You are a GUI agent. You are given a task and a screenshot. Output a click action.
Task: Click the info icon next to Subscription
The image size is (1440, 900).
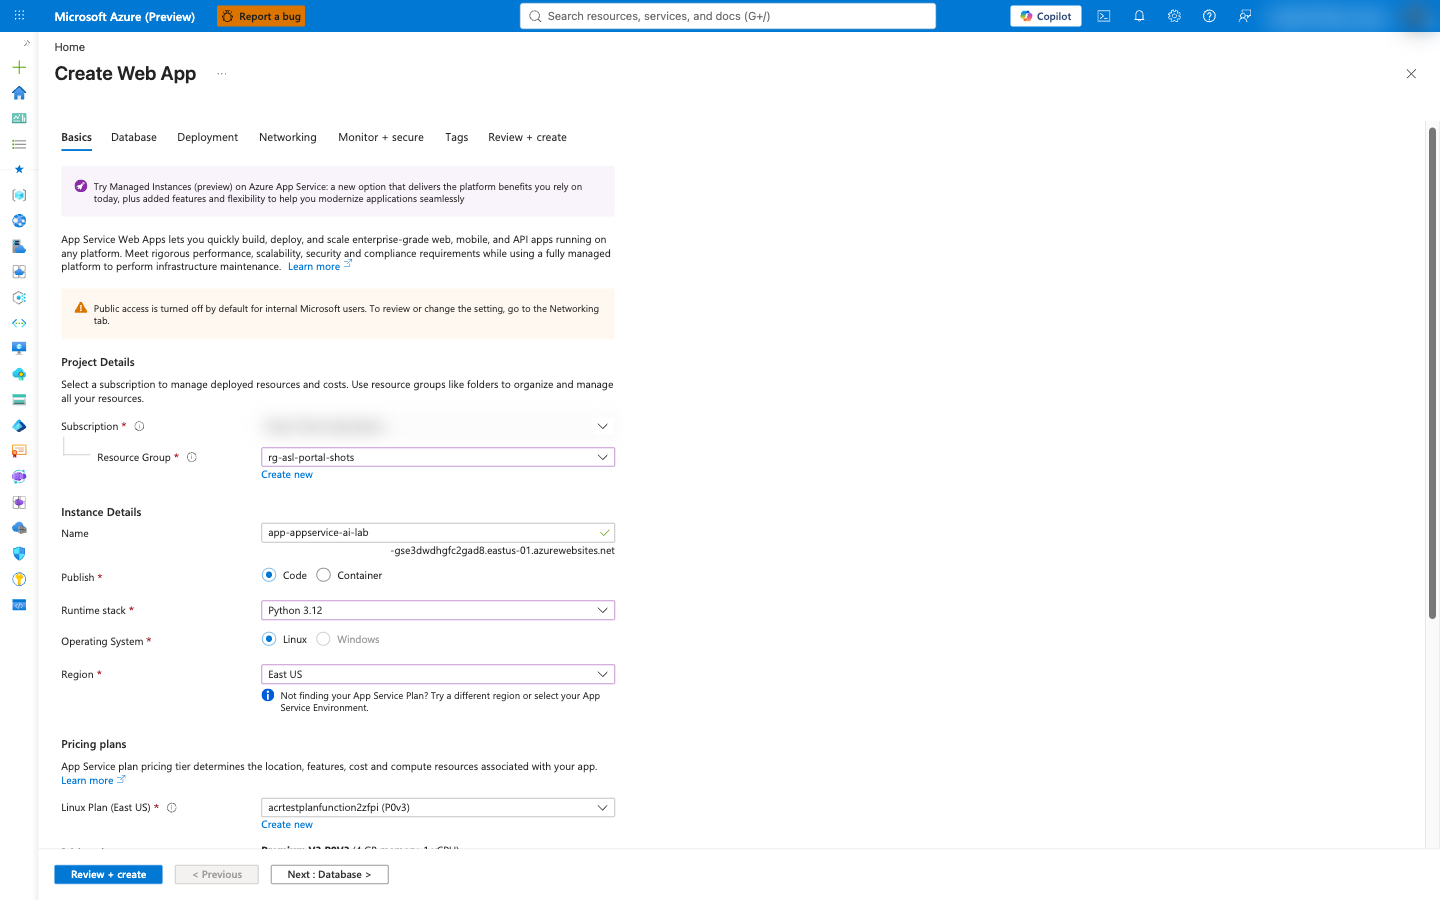pos(139,426)
